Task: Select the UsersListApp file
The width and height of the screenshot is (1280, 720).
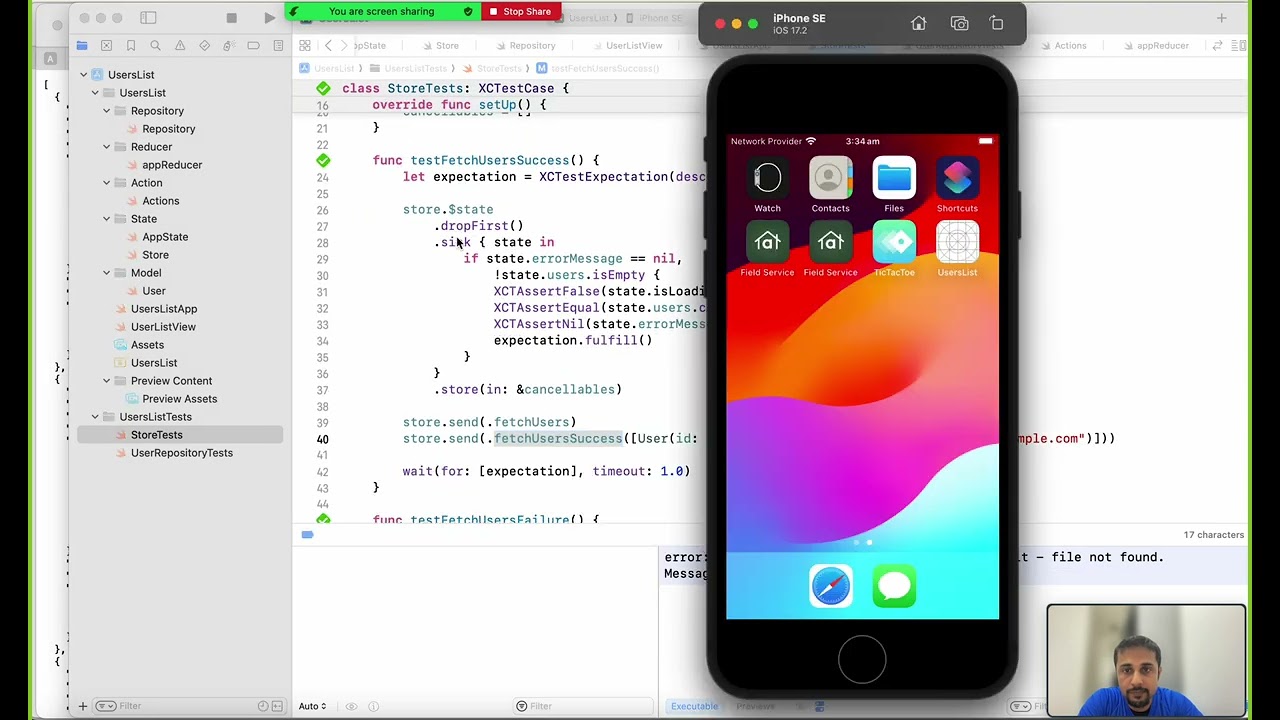Action: pyautogui.click(x=164, y=309)
